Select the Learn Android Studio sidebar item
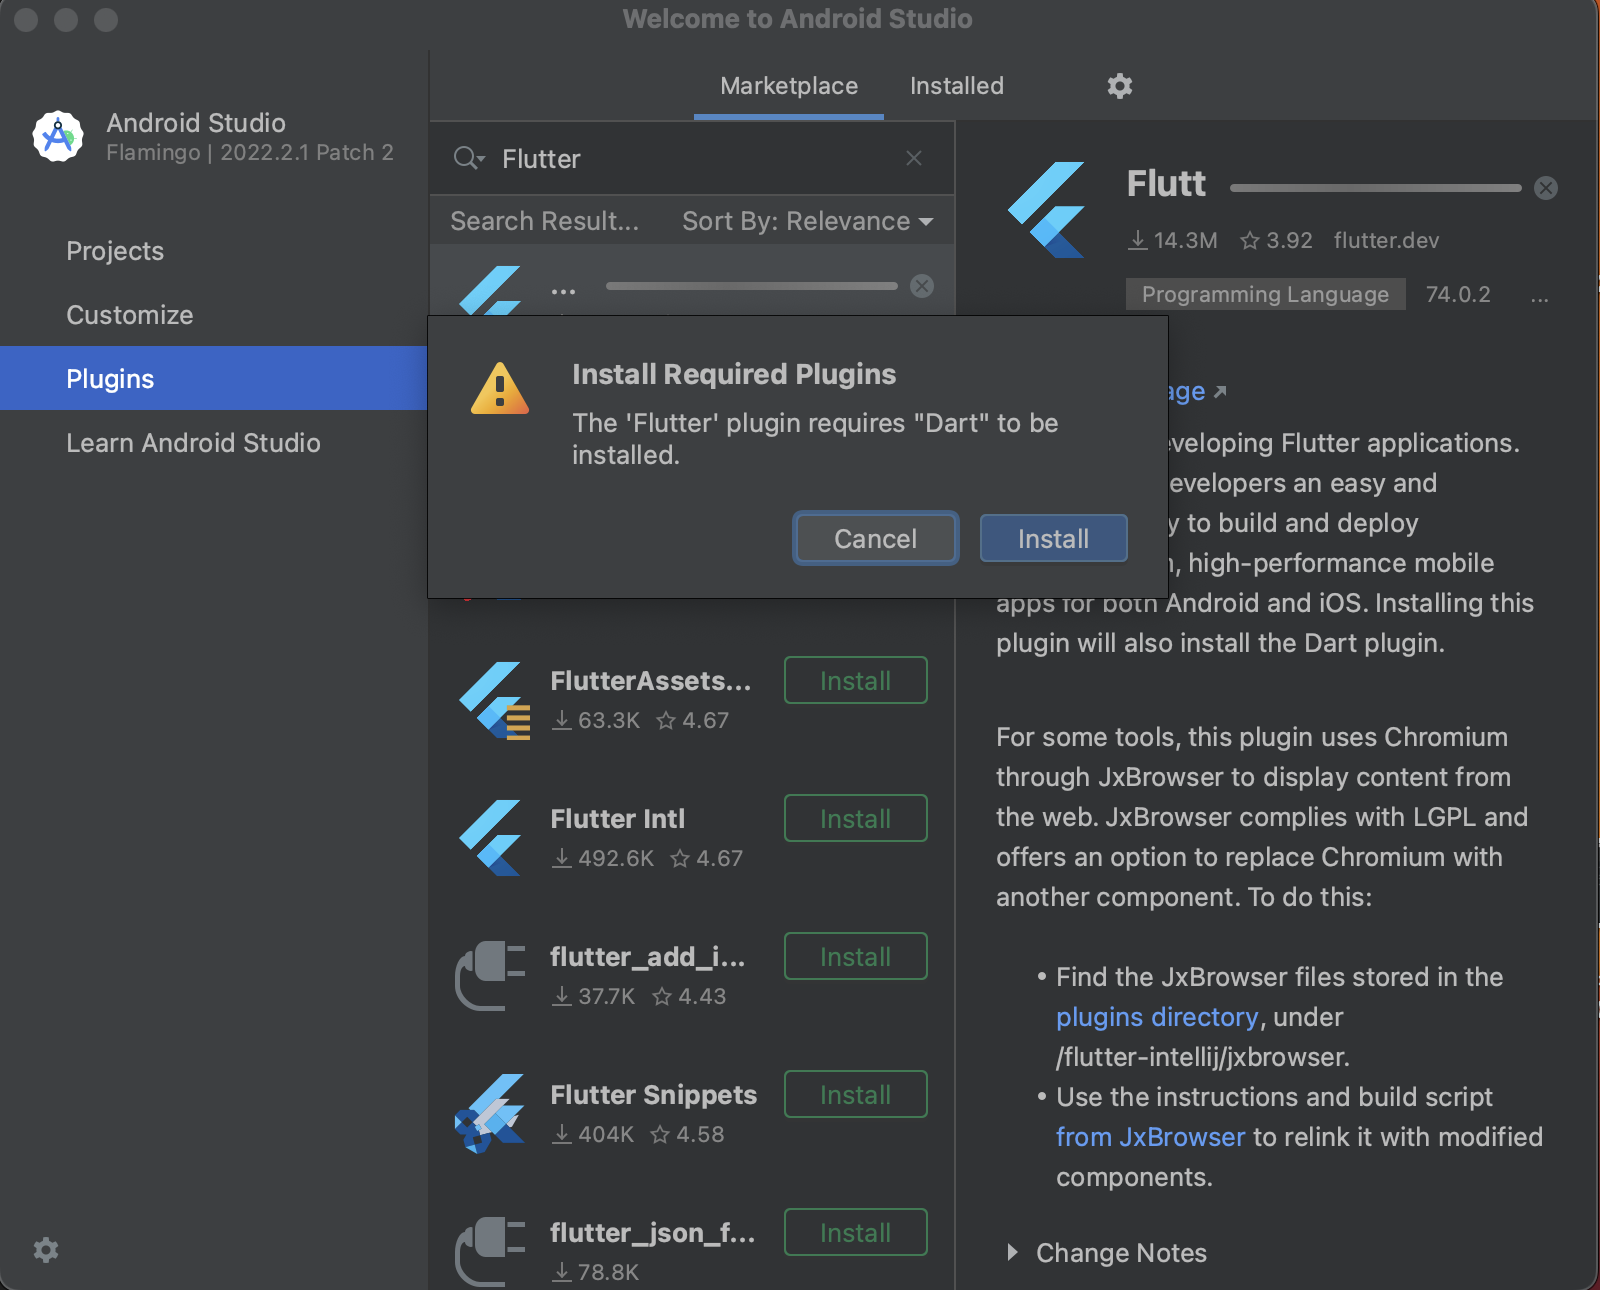 [x=193, y=443]
